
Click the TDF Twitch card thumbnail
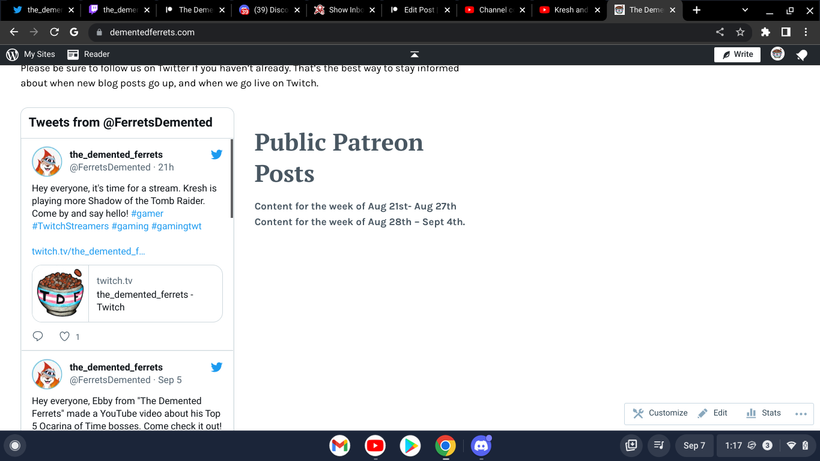pyautogui.click(x=60, y=293)
